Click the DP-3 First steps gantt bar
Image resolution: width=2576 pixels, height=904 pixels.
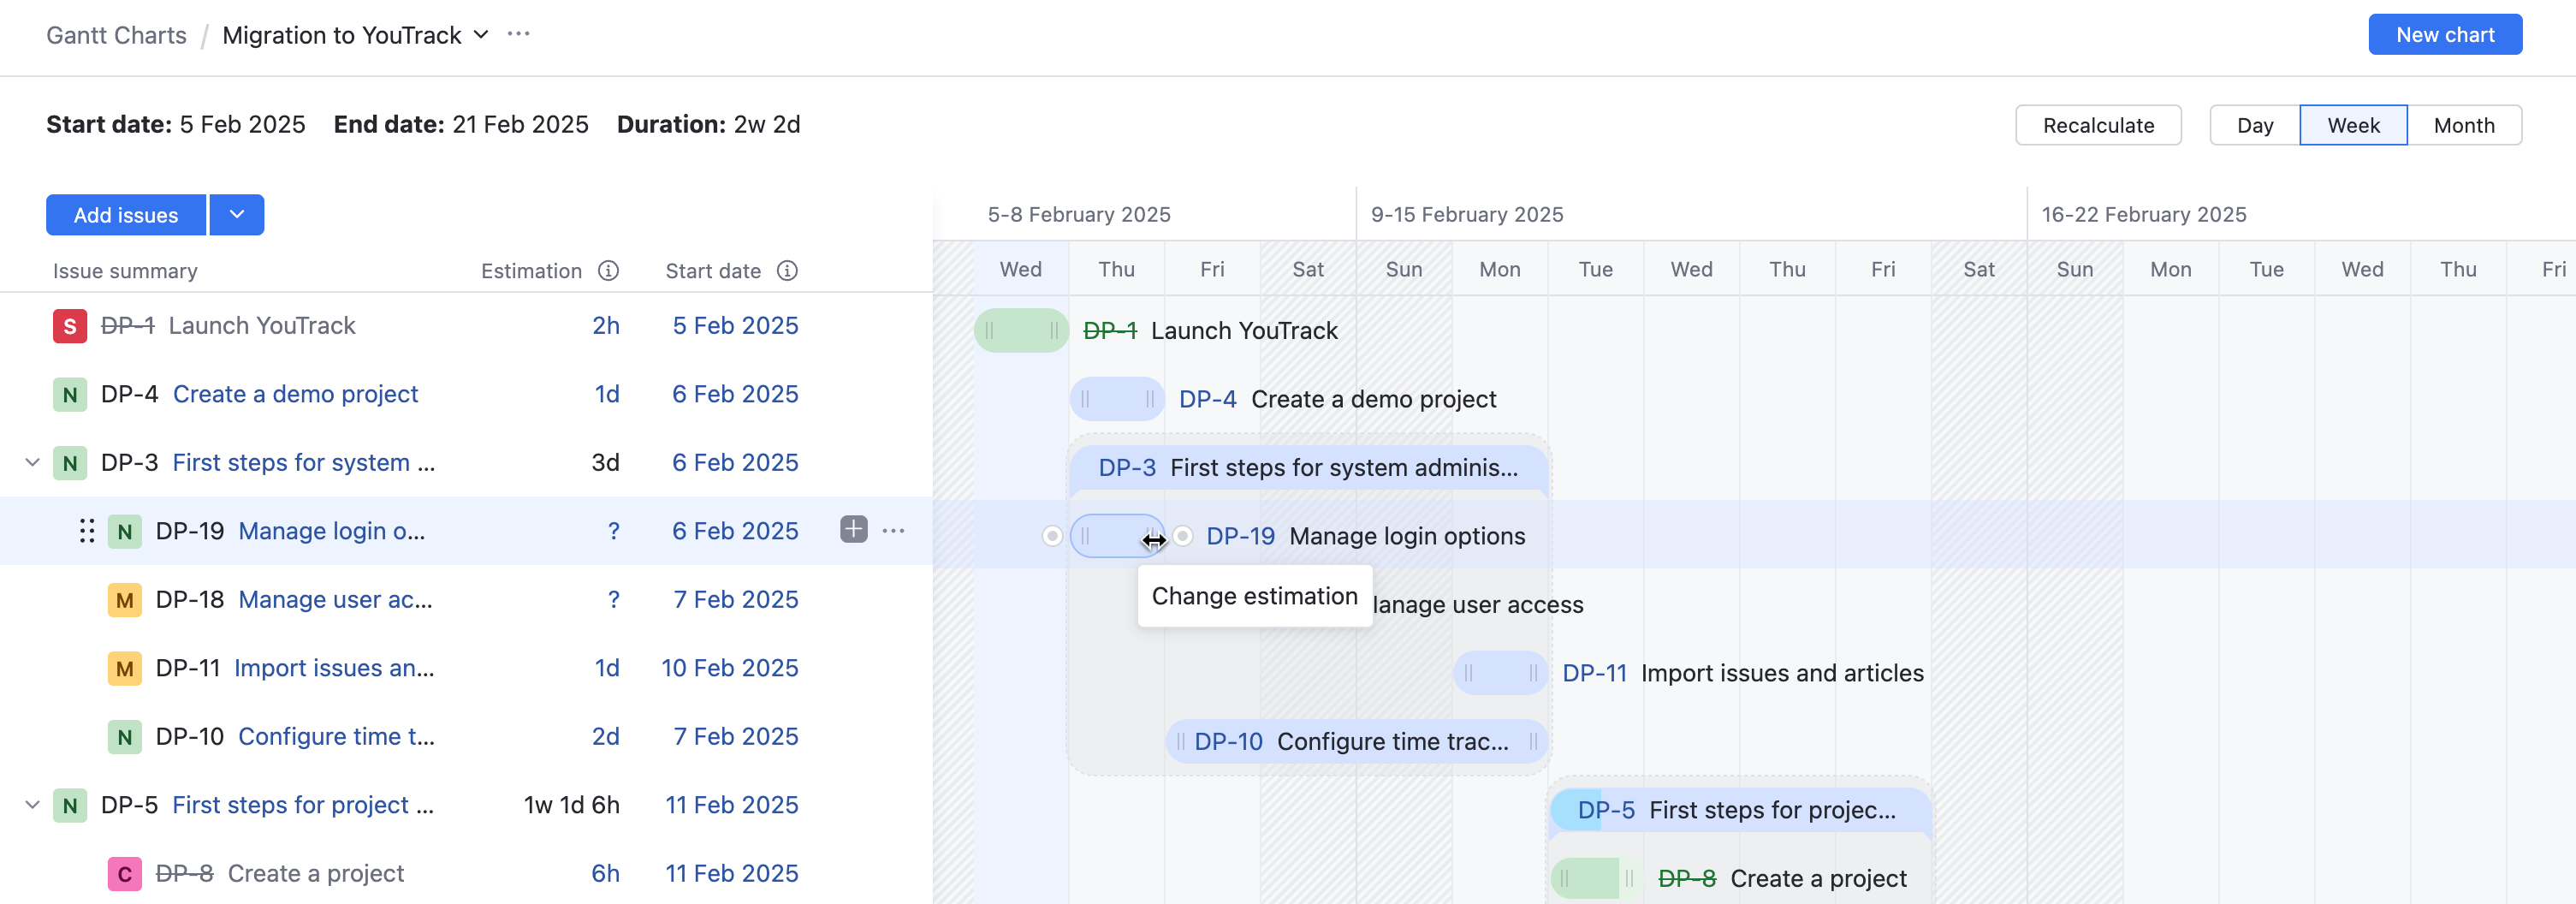[x=1308, y=468]
